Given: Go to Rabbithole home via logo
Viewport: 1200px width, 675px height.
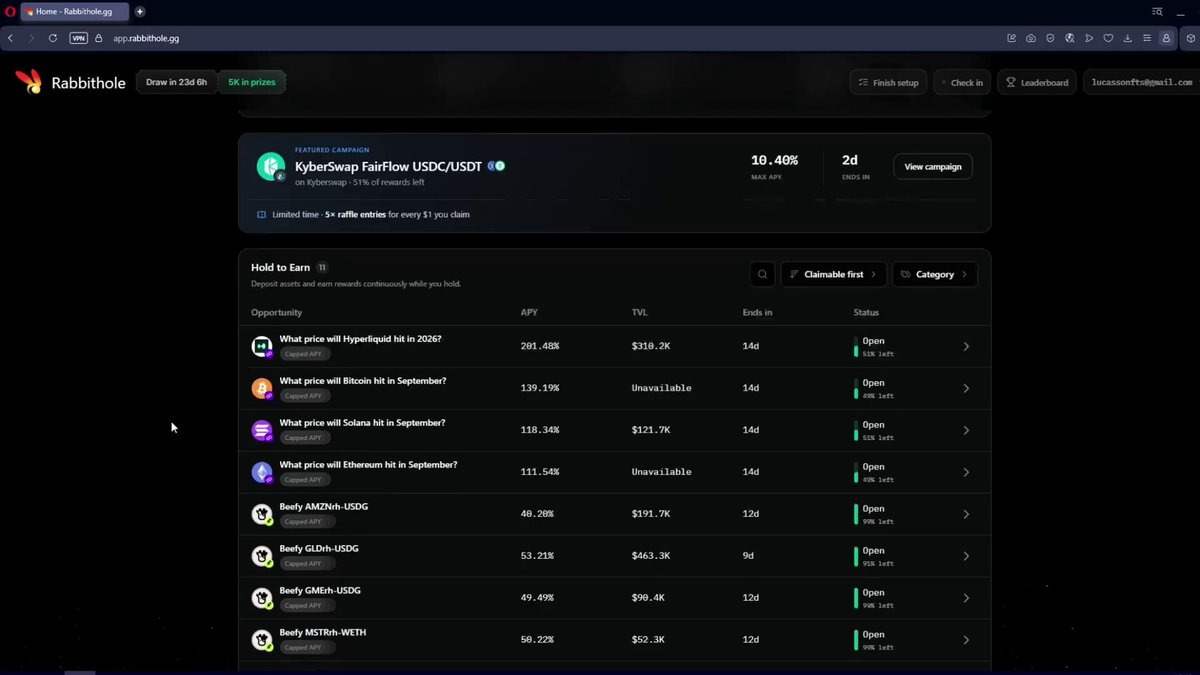Looking at the screenshot, I should click(70, 83).
